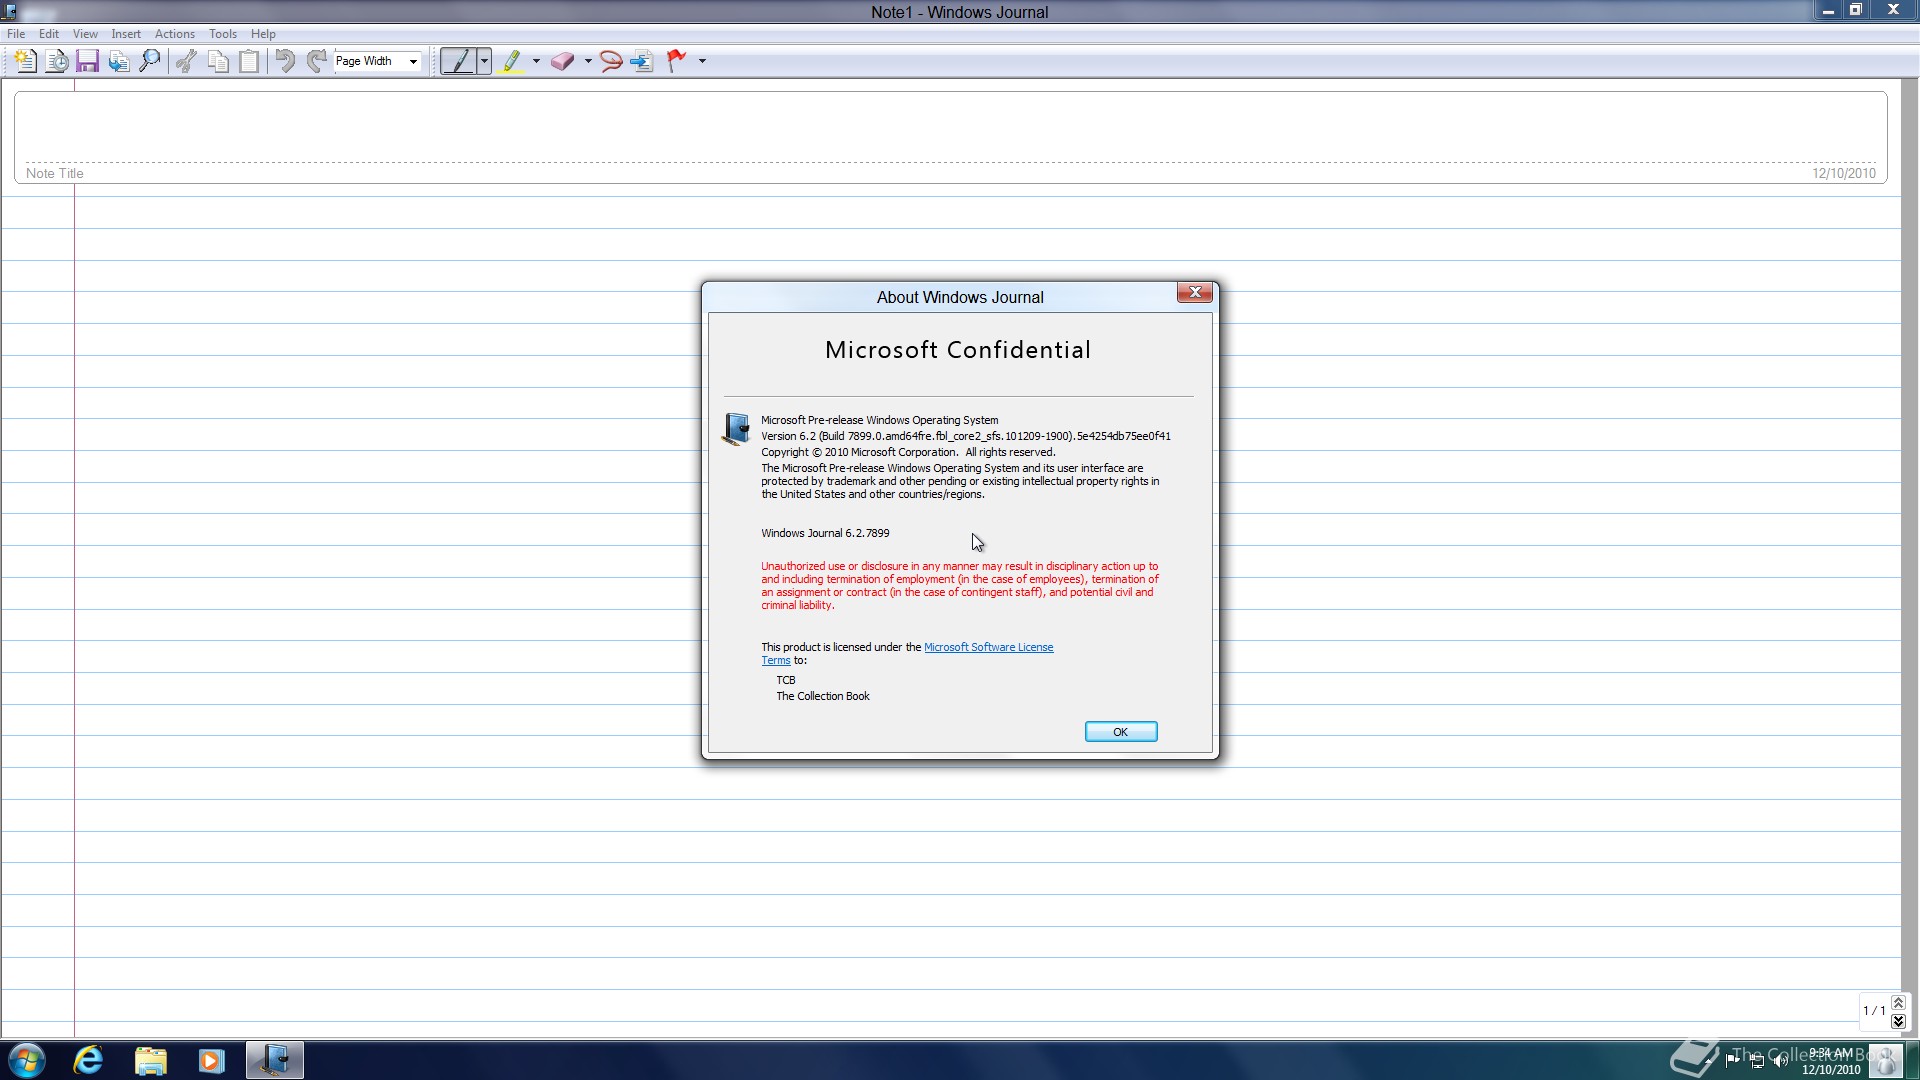Click the red Flag tool icon

point(677,61)
